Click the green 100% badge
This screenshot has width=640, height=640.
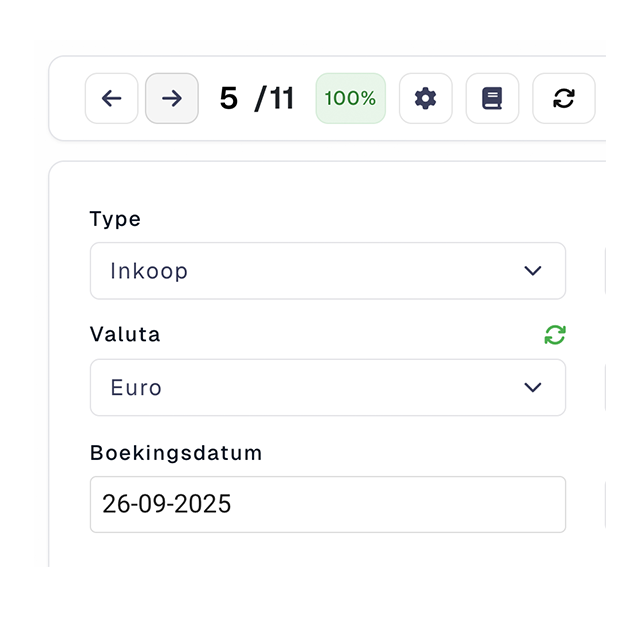[351, 98]
